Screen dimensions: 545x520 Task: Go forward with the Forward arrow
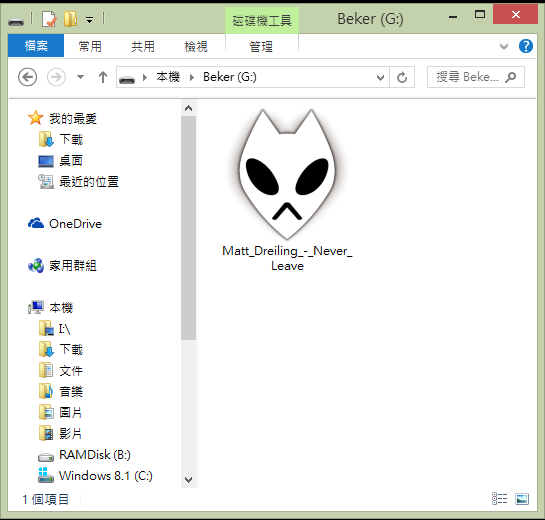(x=56, y=77)
